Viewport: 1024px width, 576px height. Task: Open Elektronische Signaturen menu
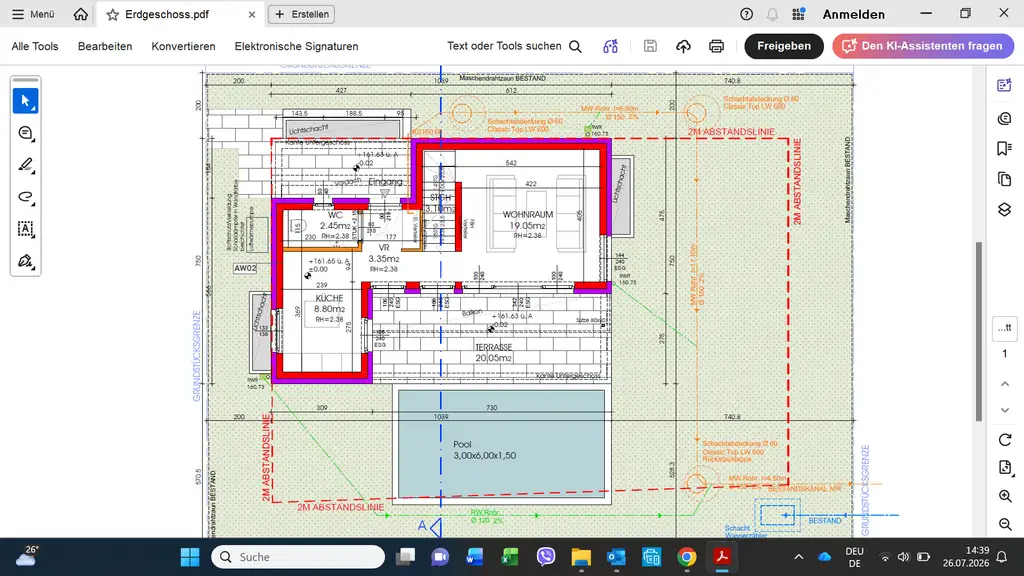coord(296,46)
